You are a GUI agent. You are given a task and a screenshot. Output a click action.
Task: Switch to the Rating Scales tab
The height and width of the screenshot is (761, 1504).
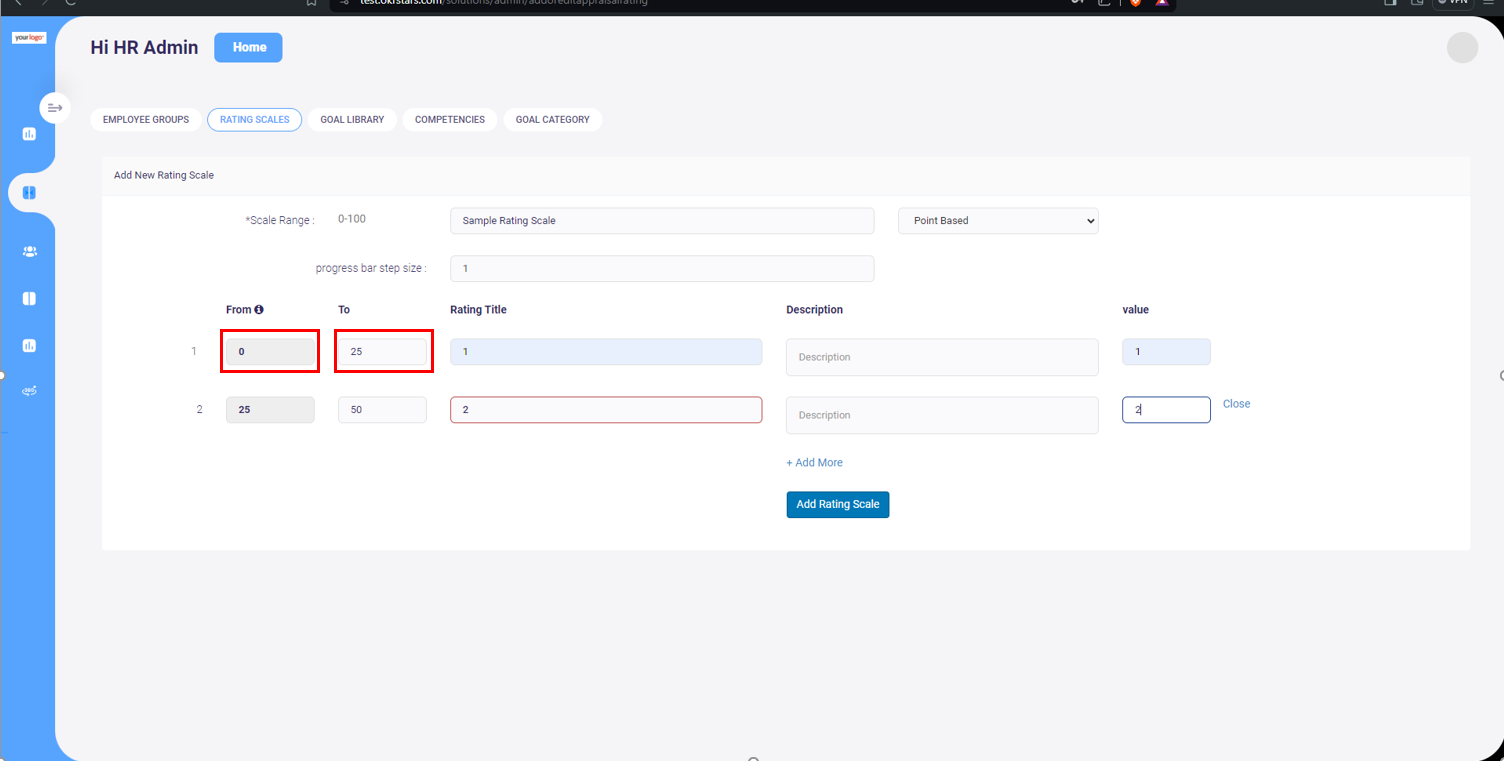[x=254, y=120]
